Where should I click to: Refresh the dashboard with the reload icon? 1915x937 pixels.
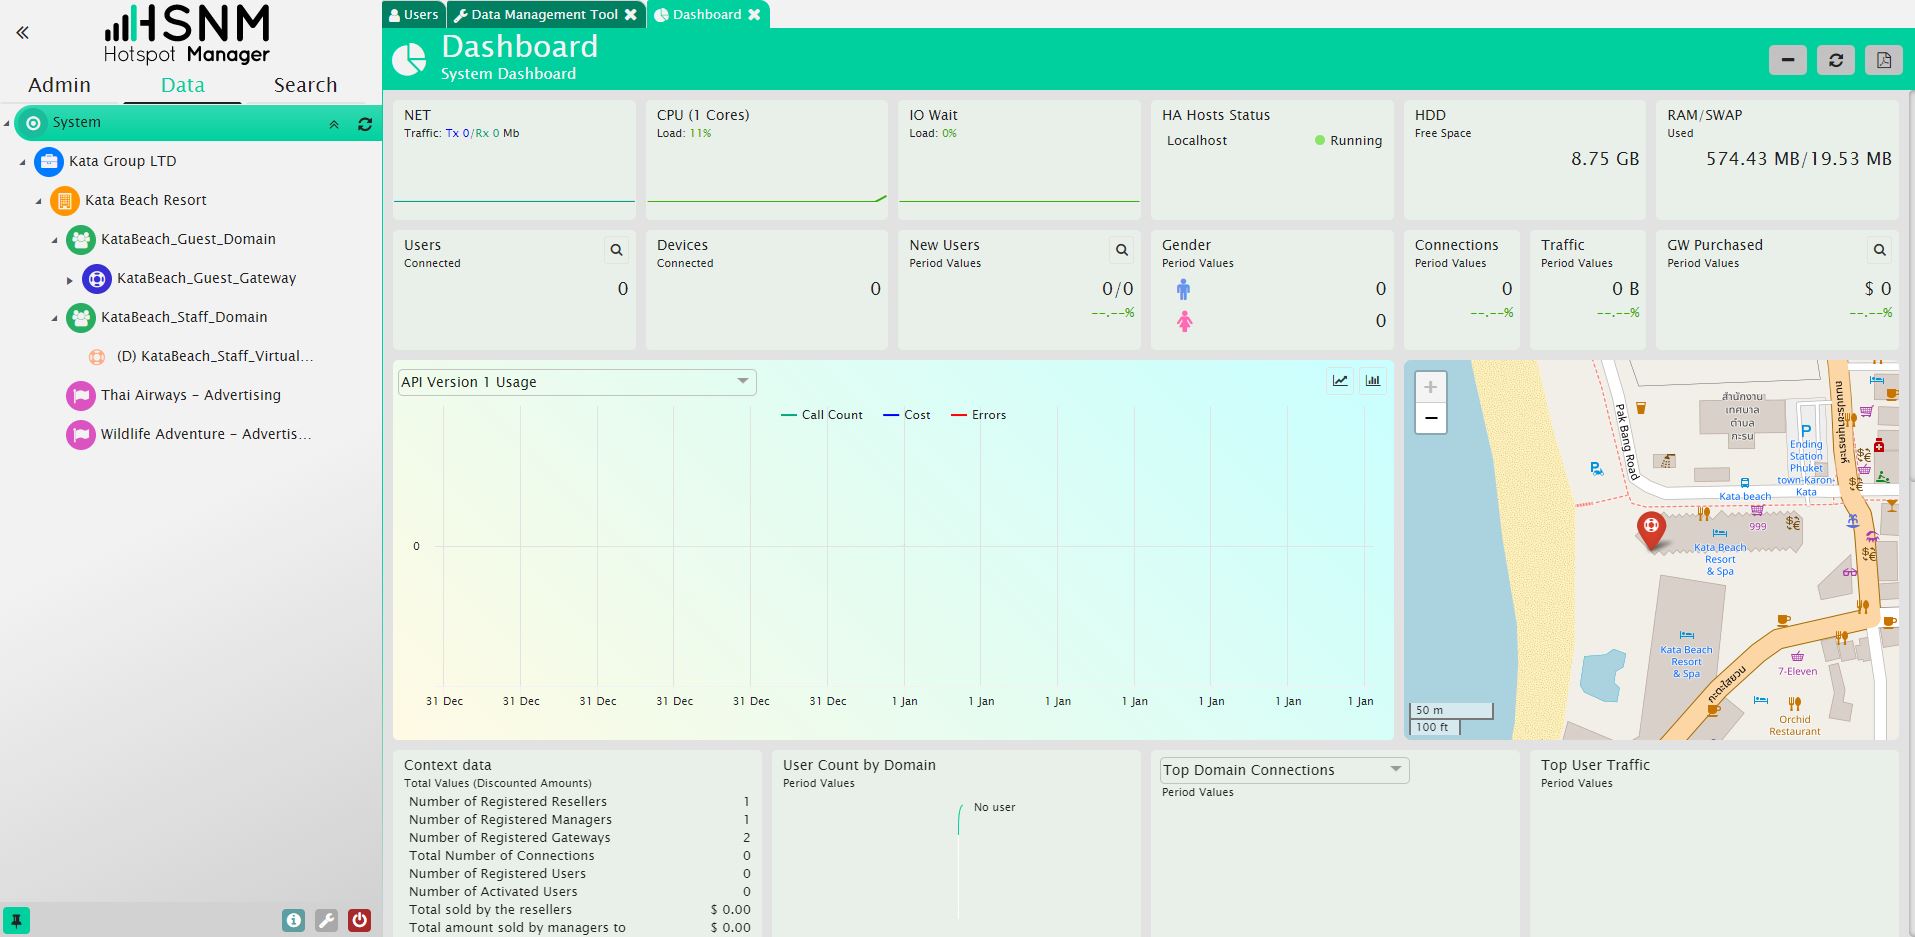1835,60
